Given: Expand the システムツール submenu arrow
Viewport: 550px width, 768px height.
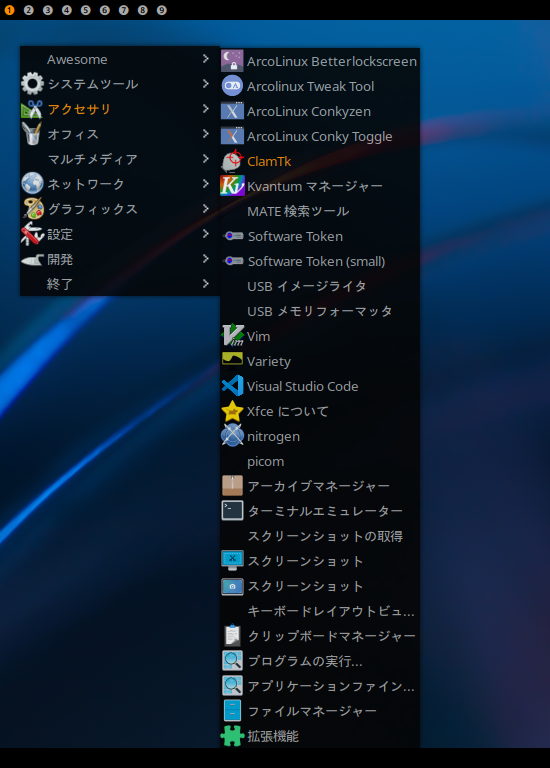Looking at the screenshot, I should click(x=206, y=84).
